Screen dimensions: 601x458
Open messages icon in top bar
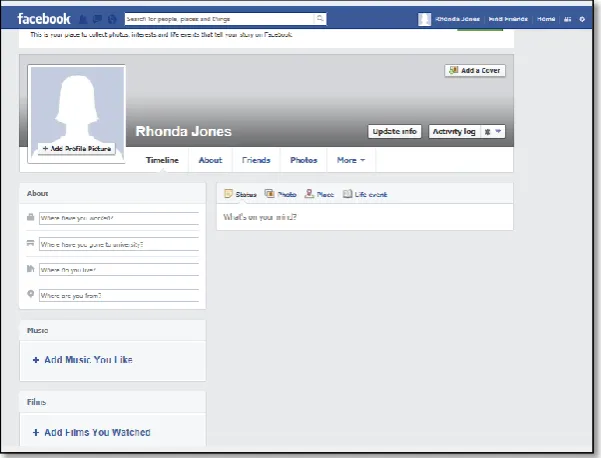(x=97, y=19)
